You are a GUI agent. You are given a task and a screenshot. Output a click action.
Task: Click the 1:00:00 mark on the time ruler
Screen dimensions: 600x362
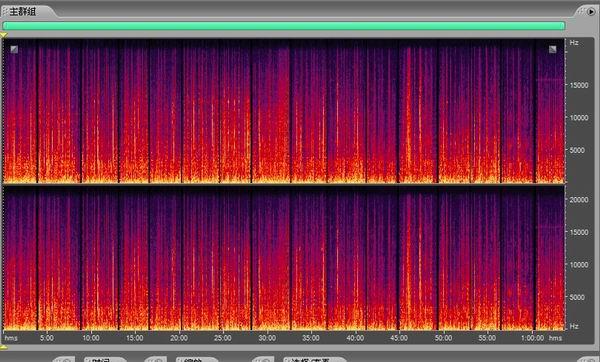point(532,338)
